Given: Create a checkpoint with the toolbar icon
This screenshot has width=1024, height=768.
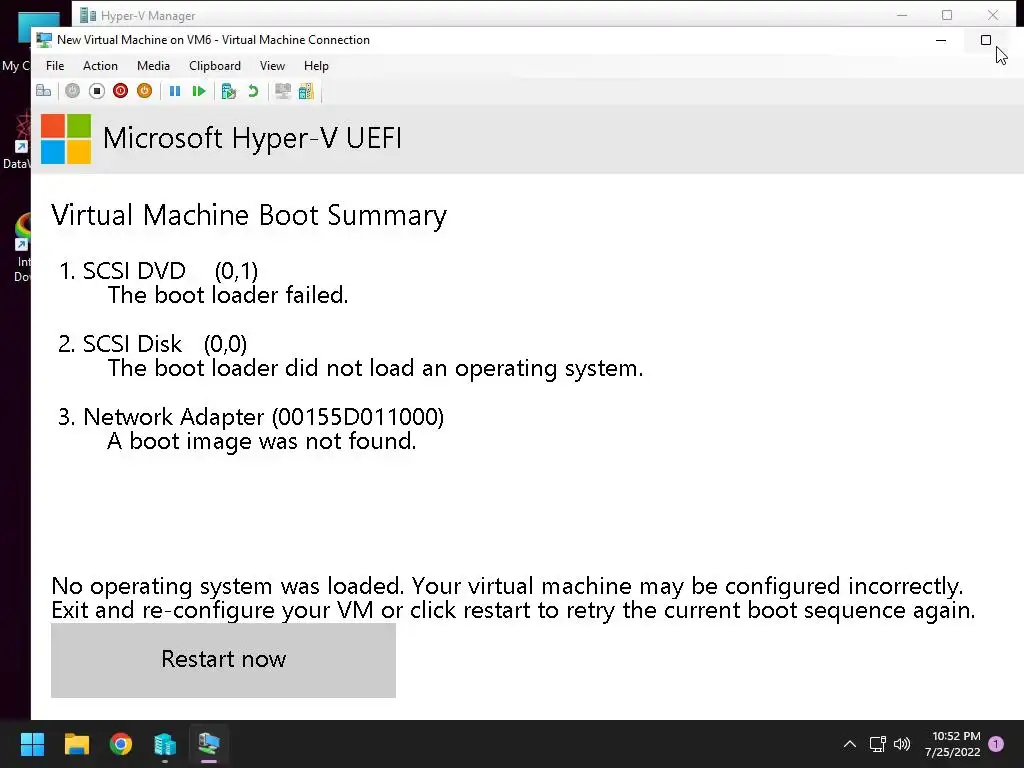Looking at the screenshot, I should [229, 91].
